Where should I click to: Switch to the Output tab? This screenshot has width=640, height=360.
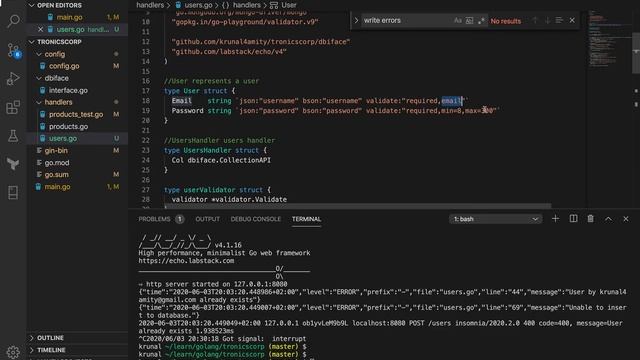(207, 219)
